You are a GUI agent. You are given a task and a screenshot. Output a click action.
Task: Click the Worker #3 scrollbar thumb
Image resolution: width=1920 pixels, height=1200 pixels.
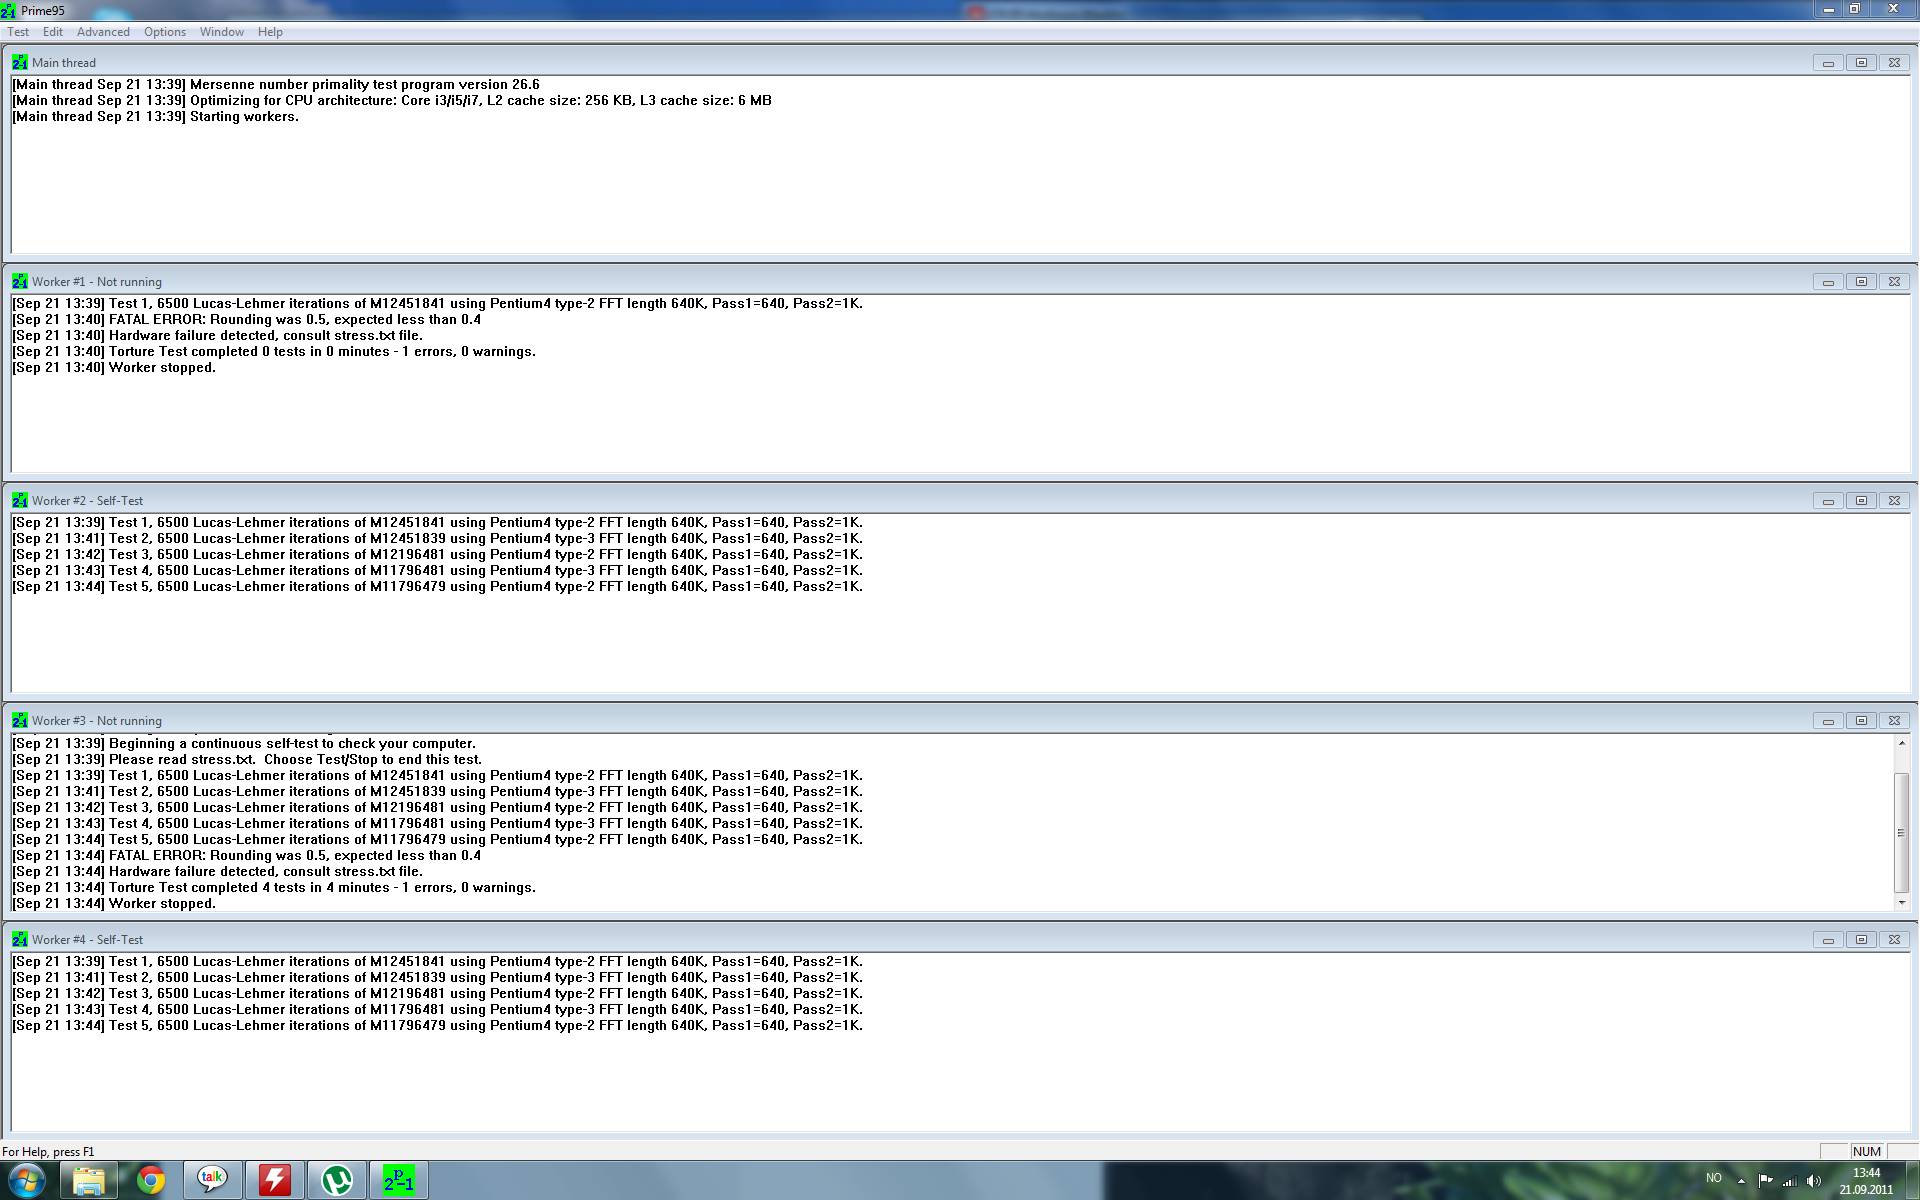point(1901,832)
